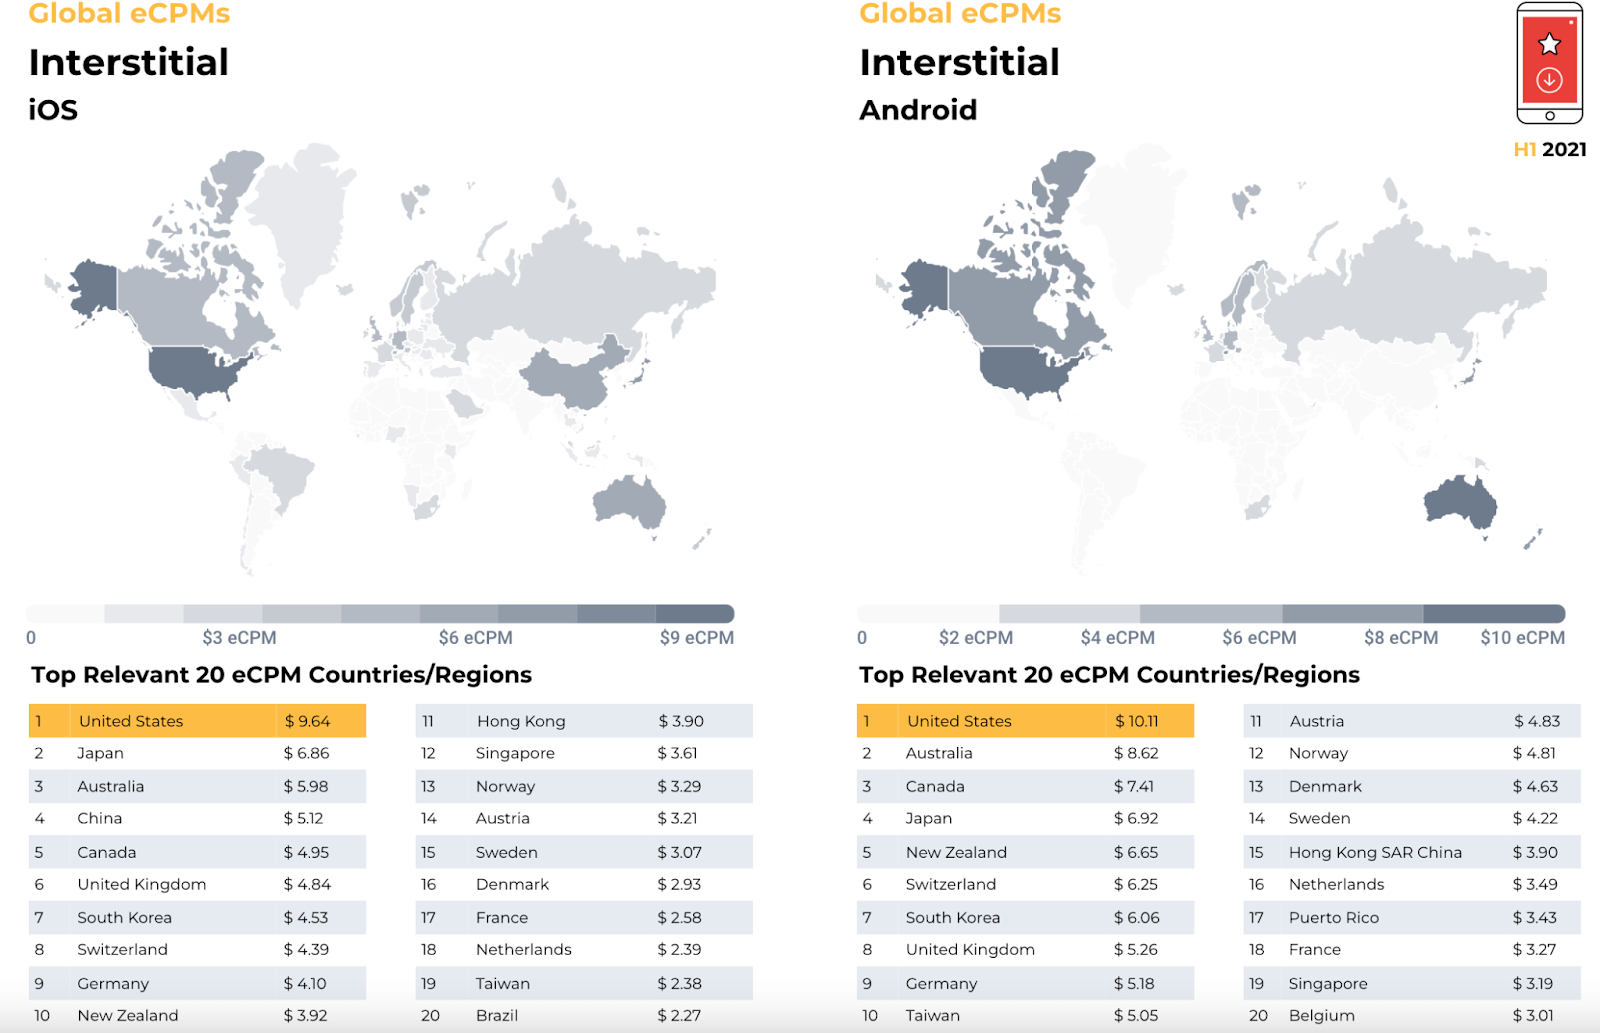This screenshot has width=1600, height=1033.
Task: Select Japan row in the iOS table
Action: click(x=197, y=753)
